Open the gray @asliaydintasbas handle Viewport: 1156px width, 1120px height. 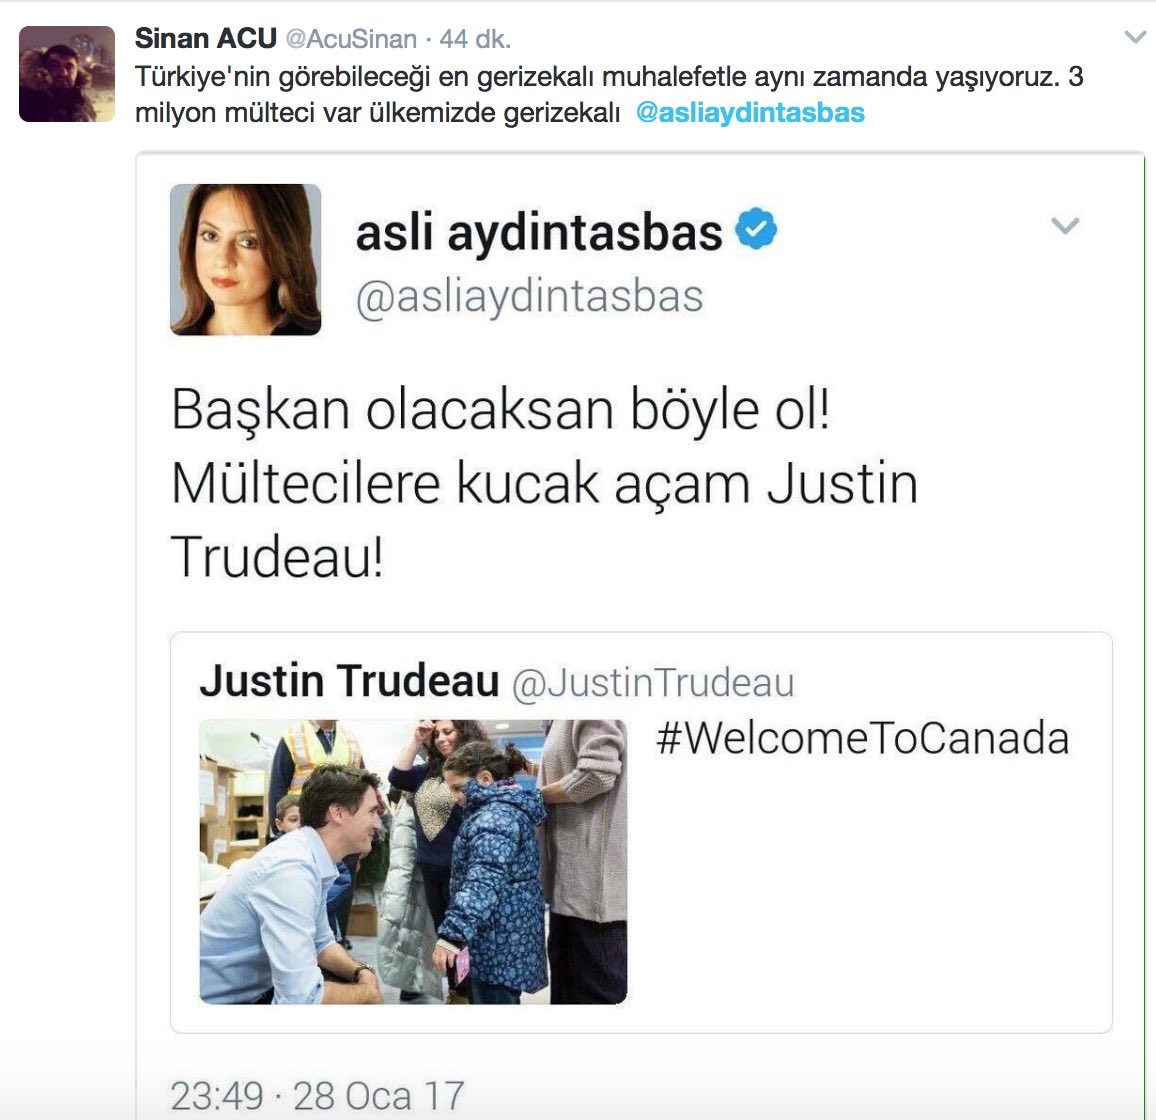(x=529, y=298)
